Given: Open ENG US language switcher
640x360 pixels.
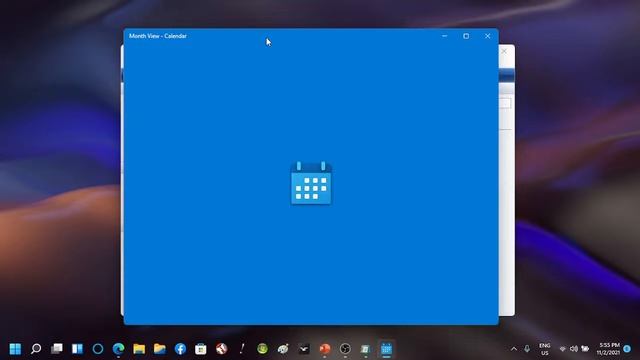Looking at the screenshot, I should pos(545,349).
